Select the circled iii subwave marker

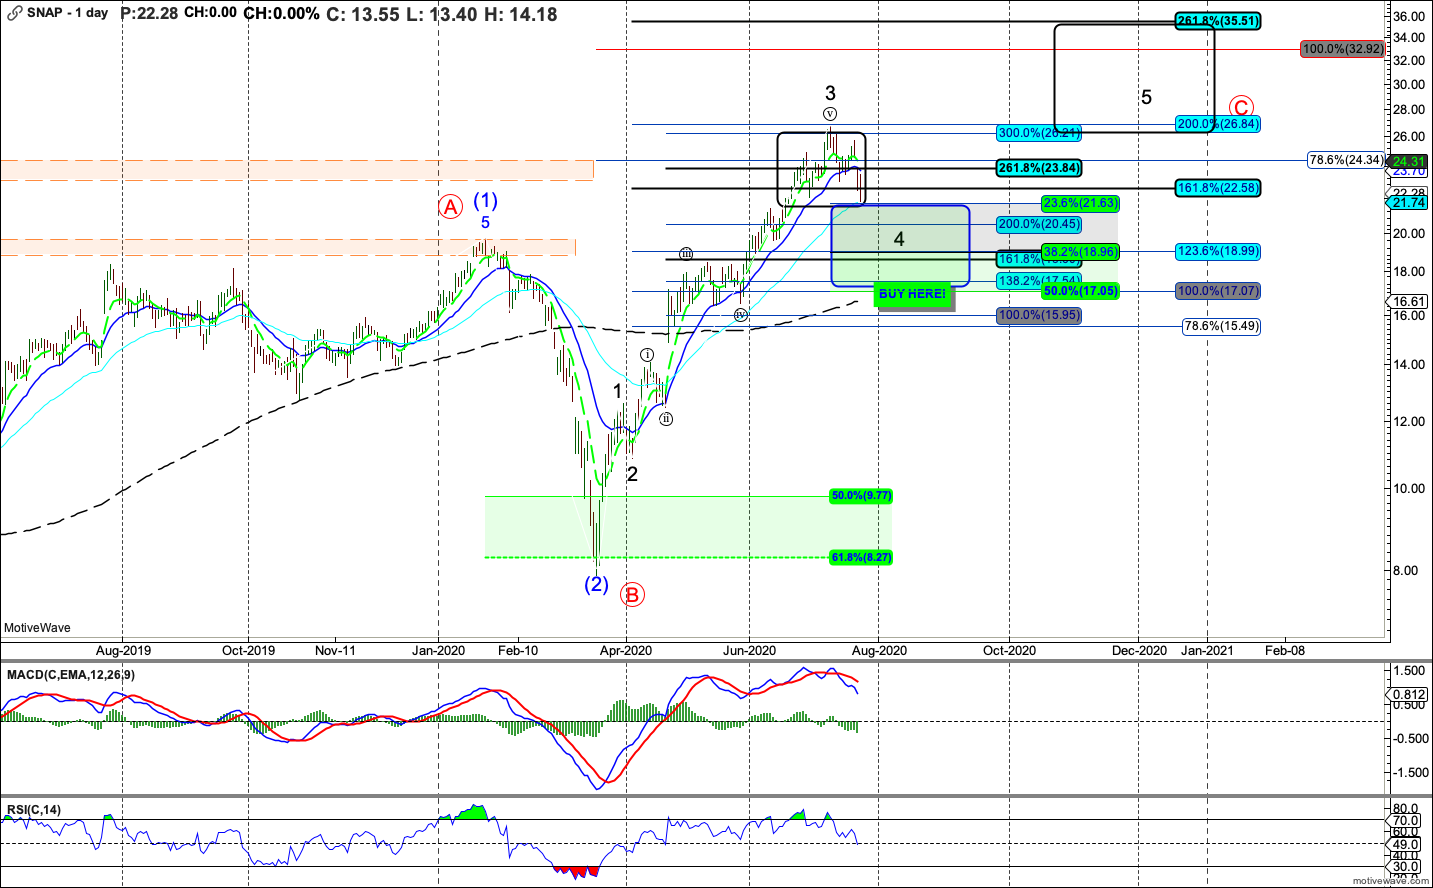686,254
